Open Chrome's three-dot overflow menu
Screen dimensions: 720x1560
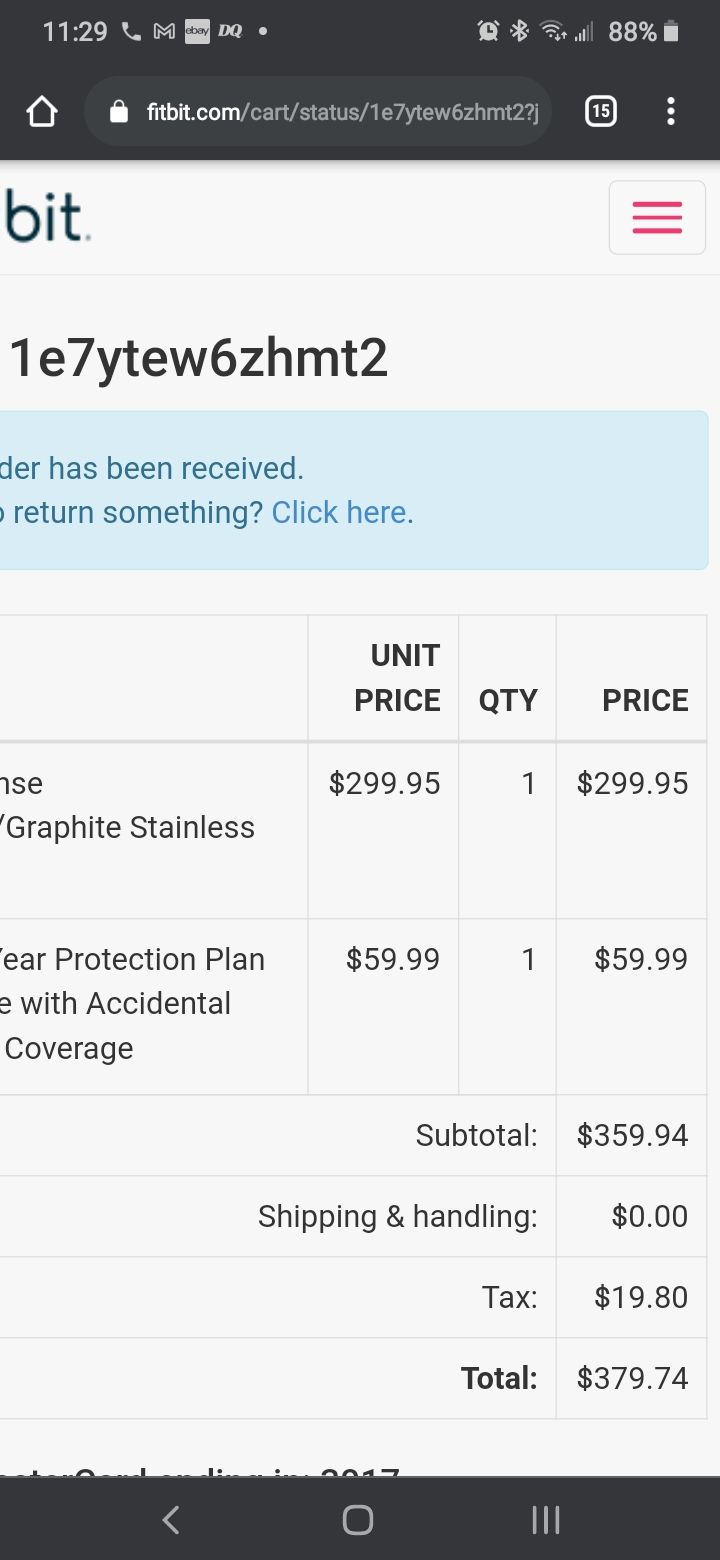click(x=670, y=111)
